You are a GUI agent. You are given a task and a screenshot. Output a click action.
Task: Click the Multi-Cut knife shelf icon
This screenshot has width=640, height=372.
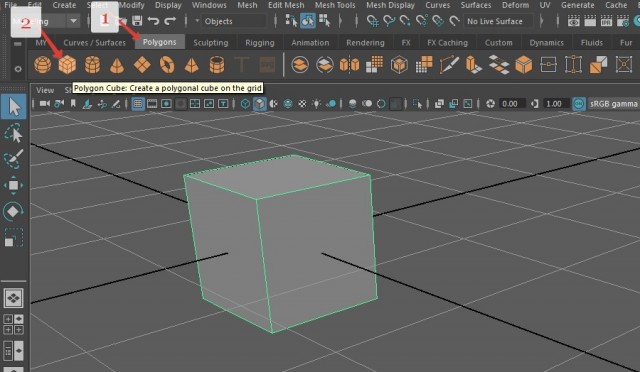point(449,65)
